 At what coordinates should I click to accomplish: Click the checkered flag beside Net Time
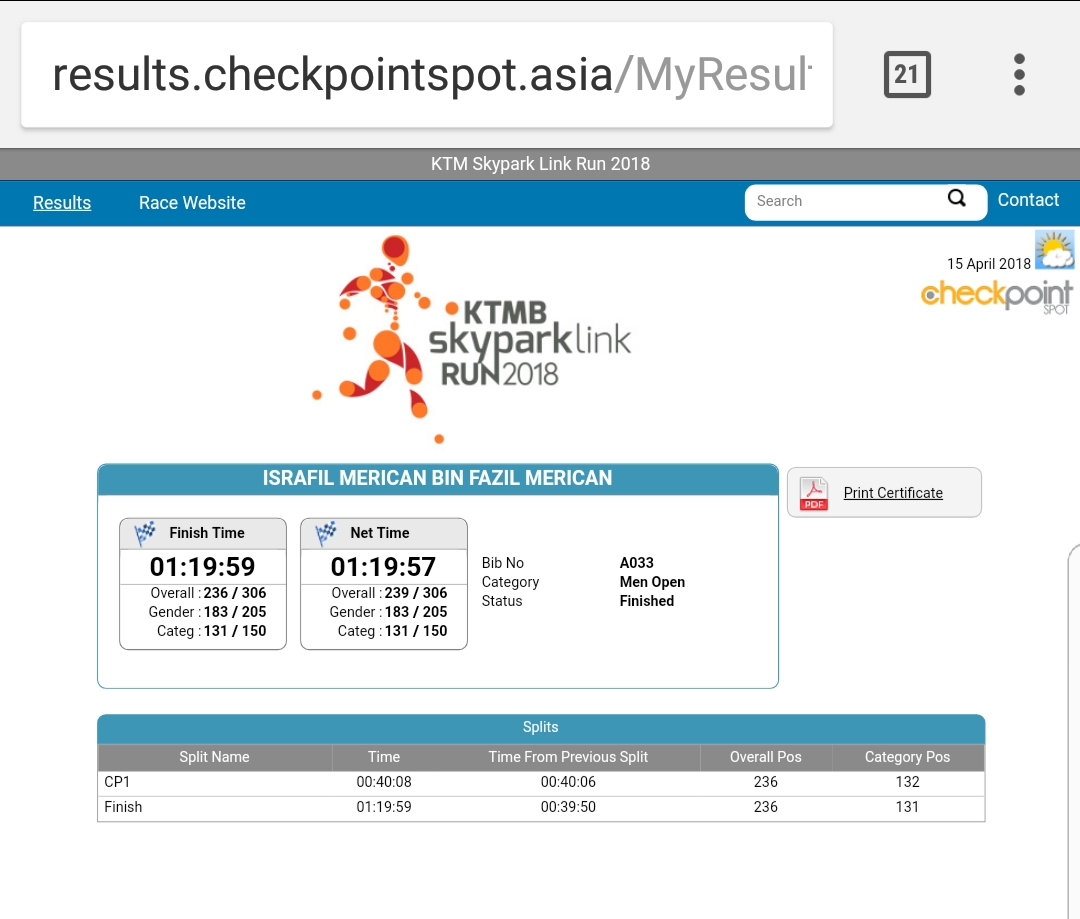pyautogui.click(x=326, y=533)
